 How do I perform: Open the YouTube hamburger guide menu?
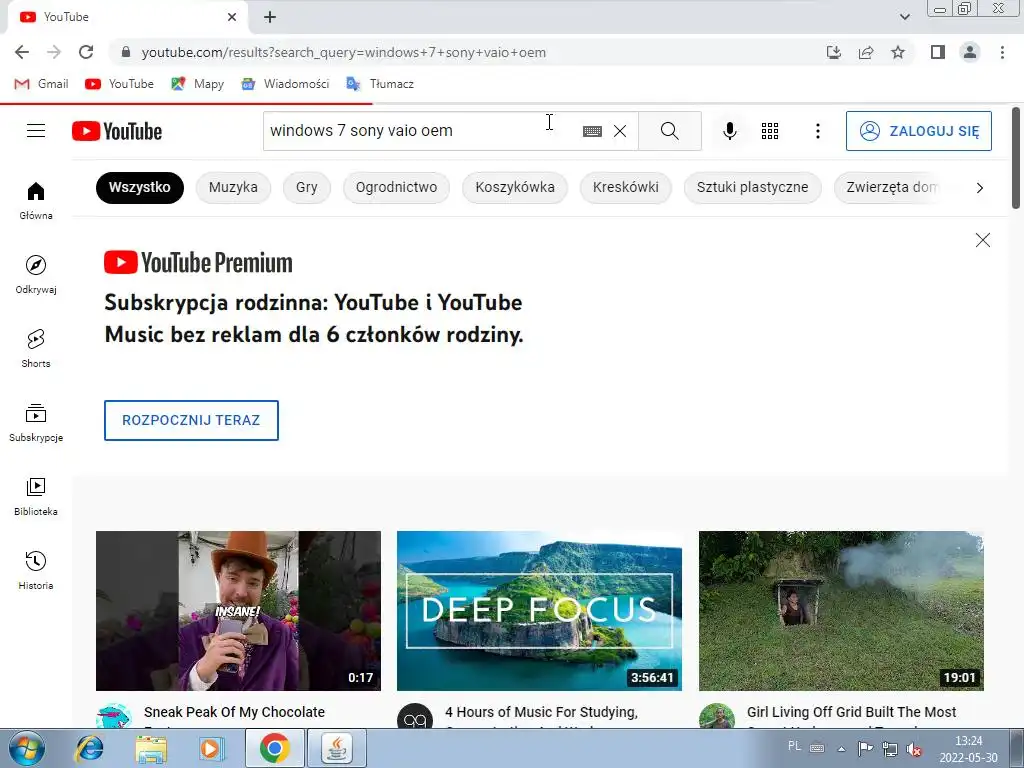pos(36,131)
